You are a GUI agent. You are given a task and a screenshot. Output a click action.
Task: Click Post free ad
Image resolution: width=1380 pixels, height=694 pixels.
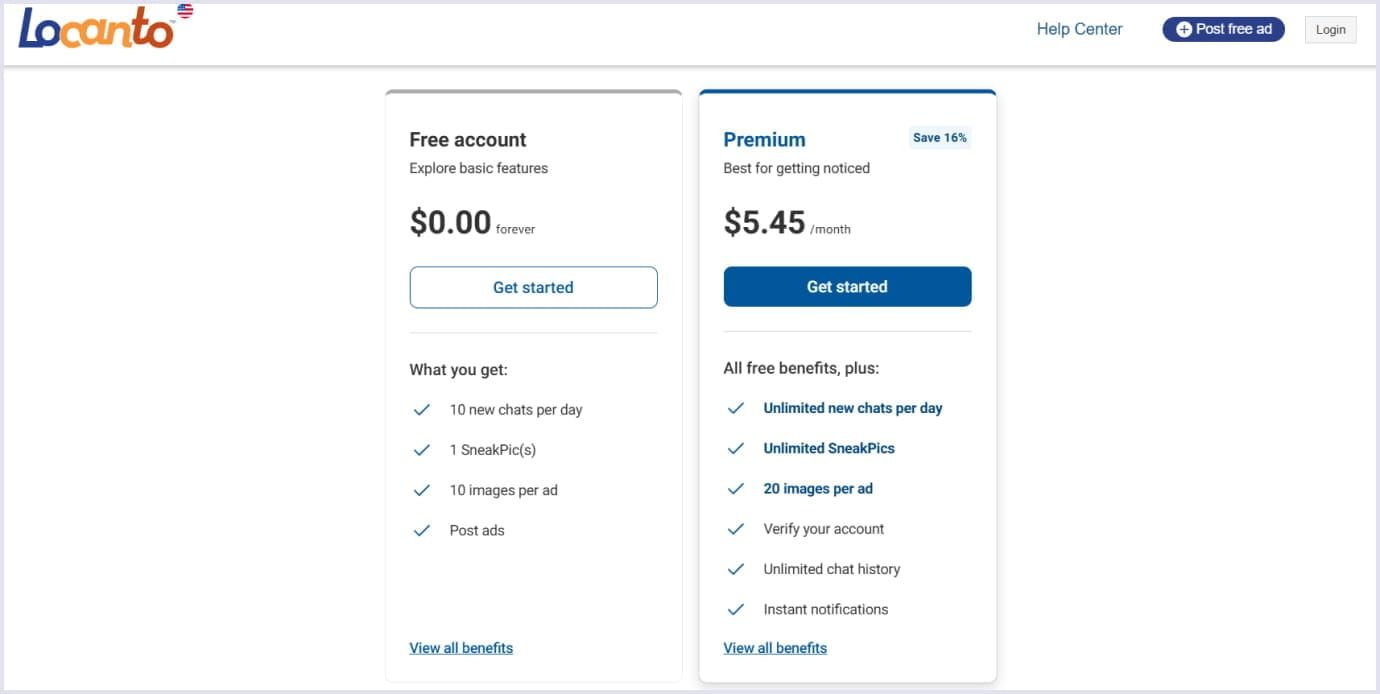point(1223,29)
